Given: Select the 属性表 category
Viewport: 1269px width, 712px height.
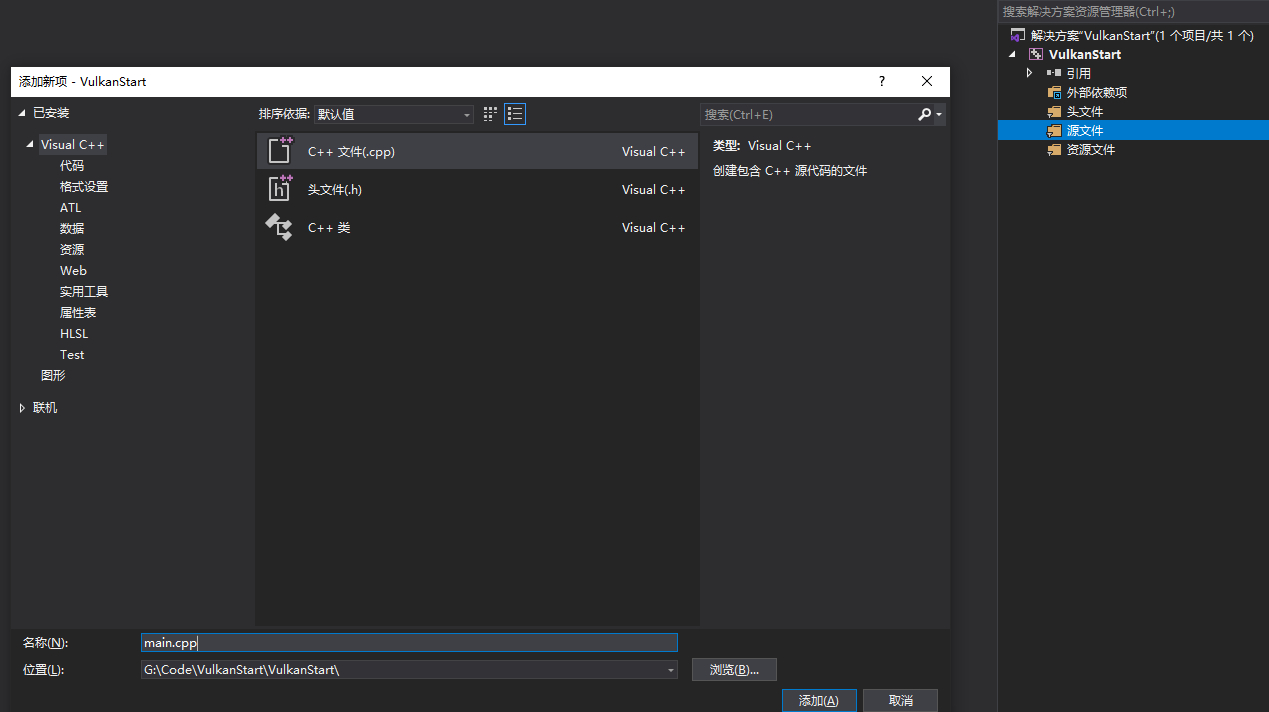Looking at the screenshot, I should pyautogui.click(x=78, y=313).
